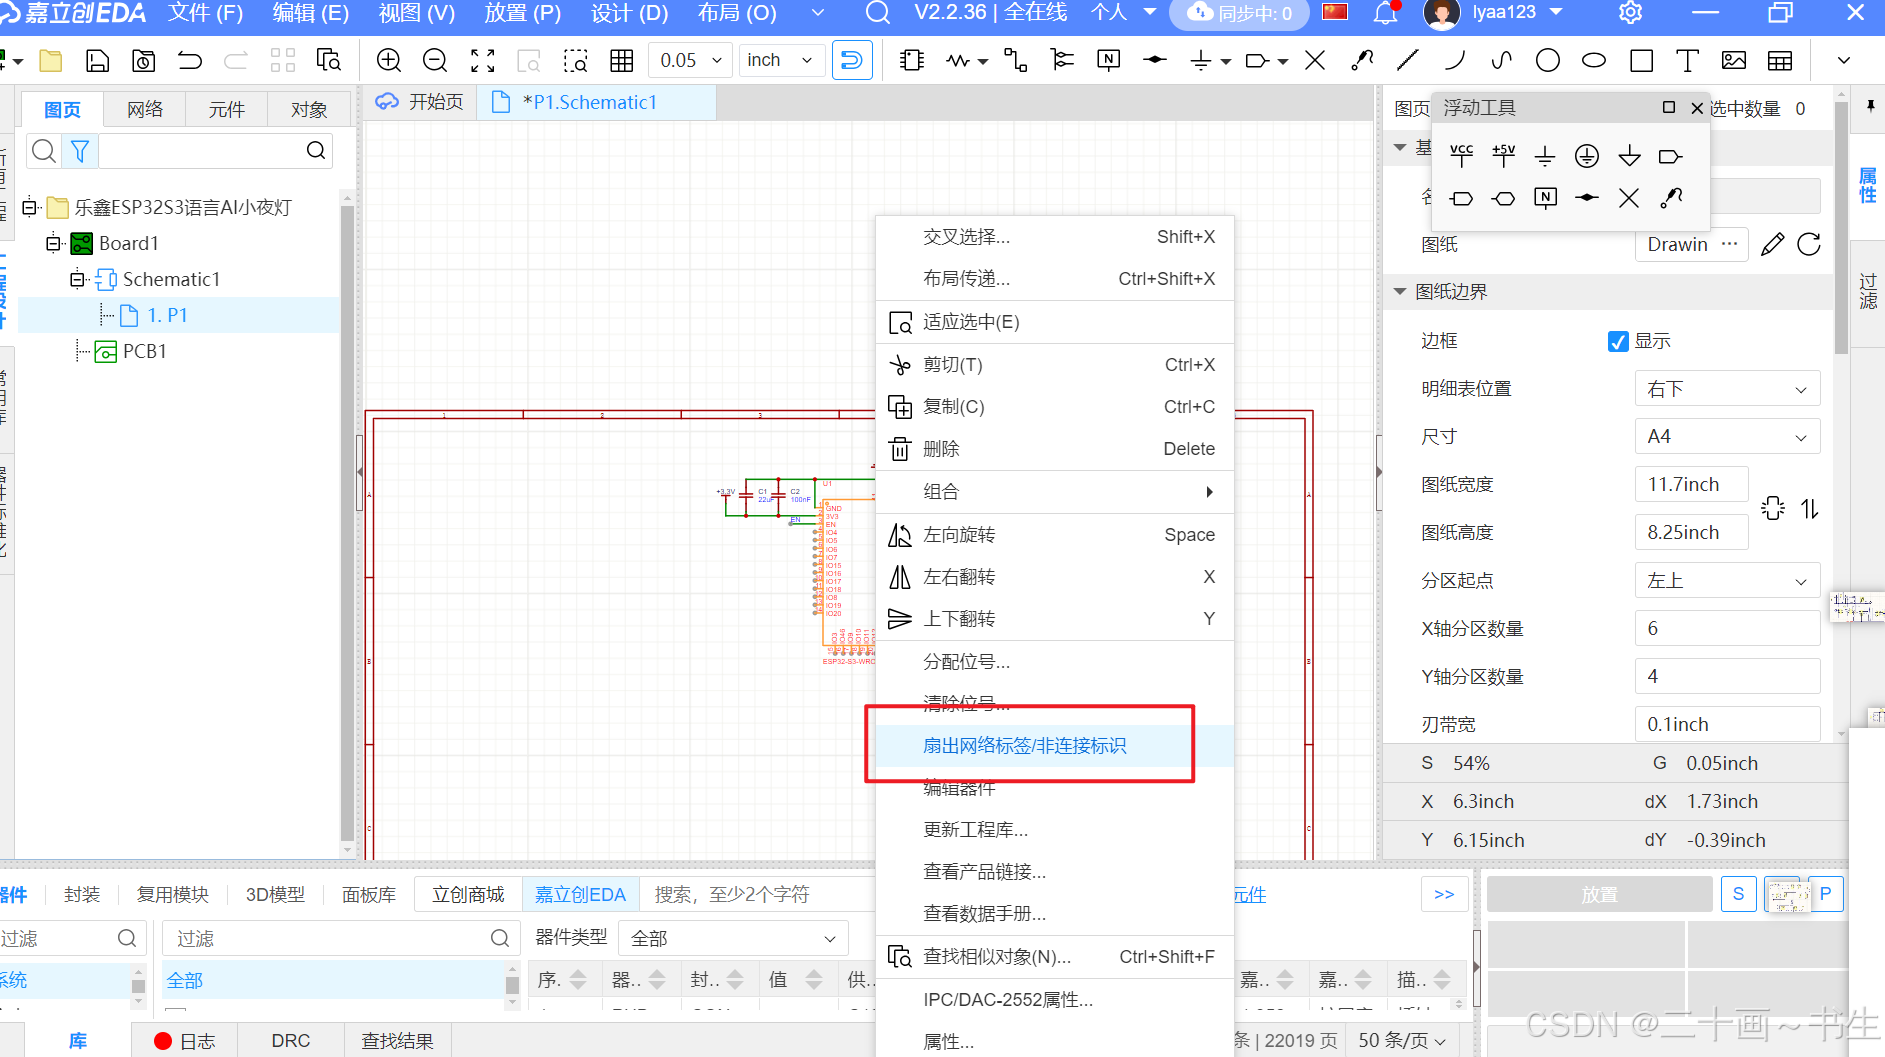Image resolution: width=1885 pixels, height=1057 pixels.
Task: Click the S button in preview panel
Action: pos(1738,894)
